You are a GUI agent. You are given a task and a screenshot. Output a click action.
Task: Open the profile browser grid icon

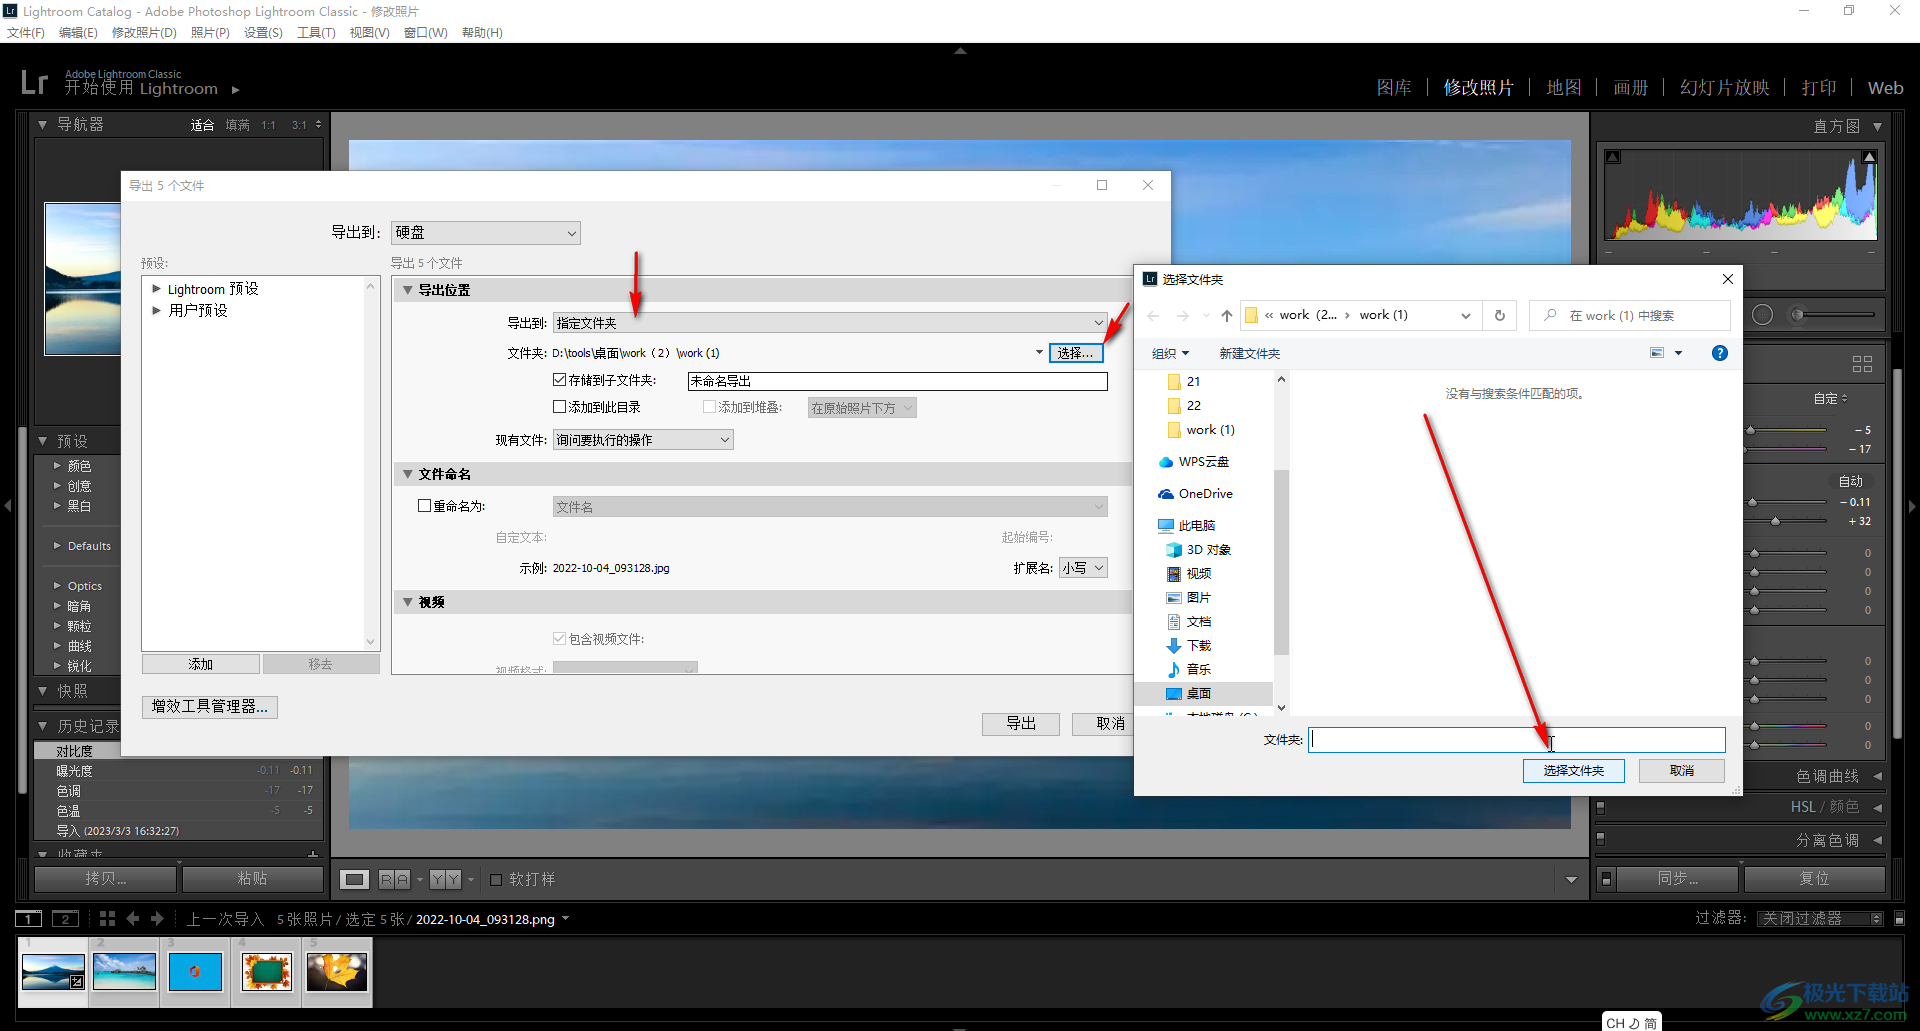[1862, 364]
